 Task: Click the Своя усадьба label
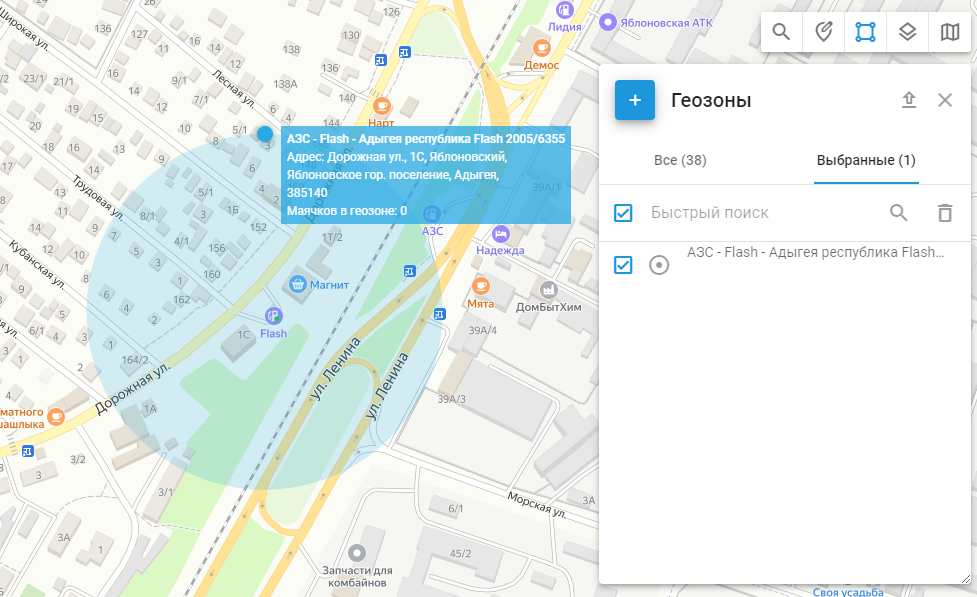point(848,592)
